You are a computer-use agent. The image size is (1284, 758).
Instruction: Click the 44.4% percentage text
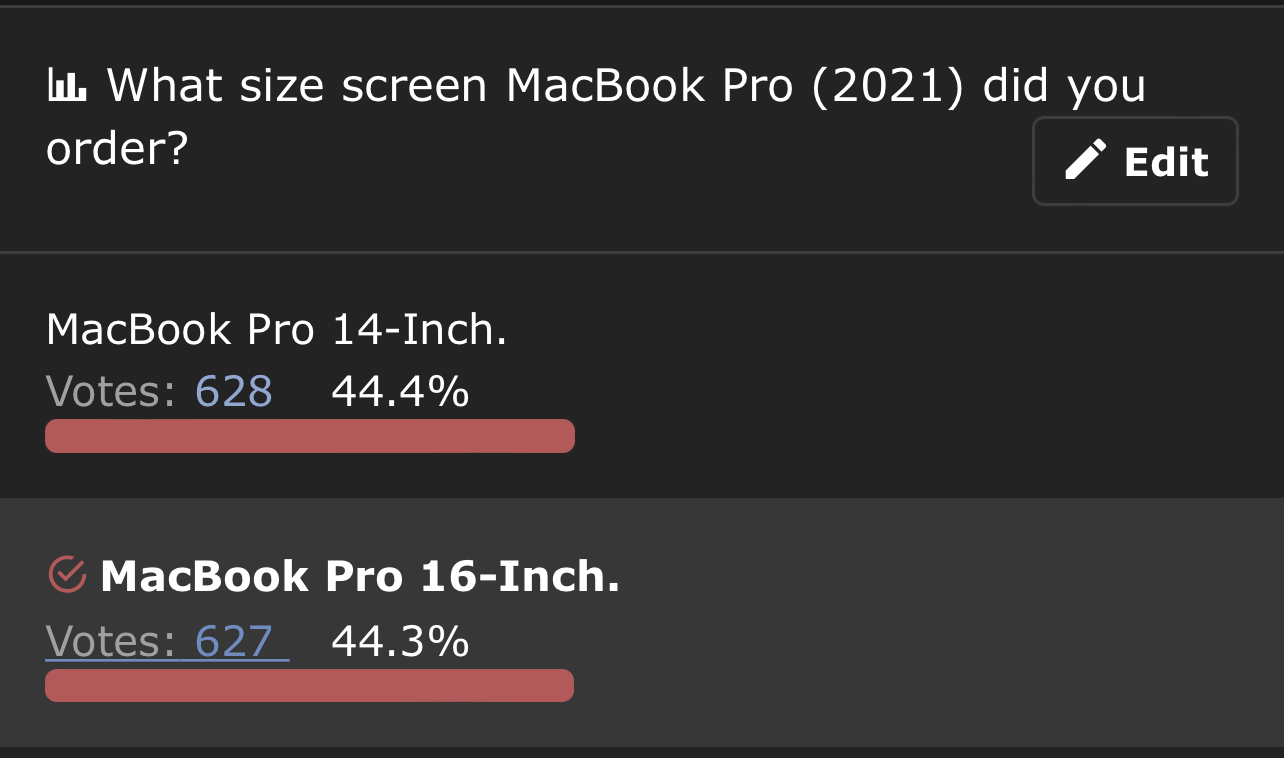[400, 391]
